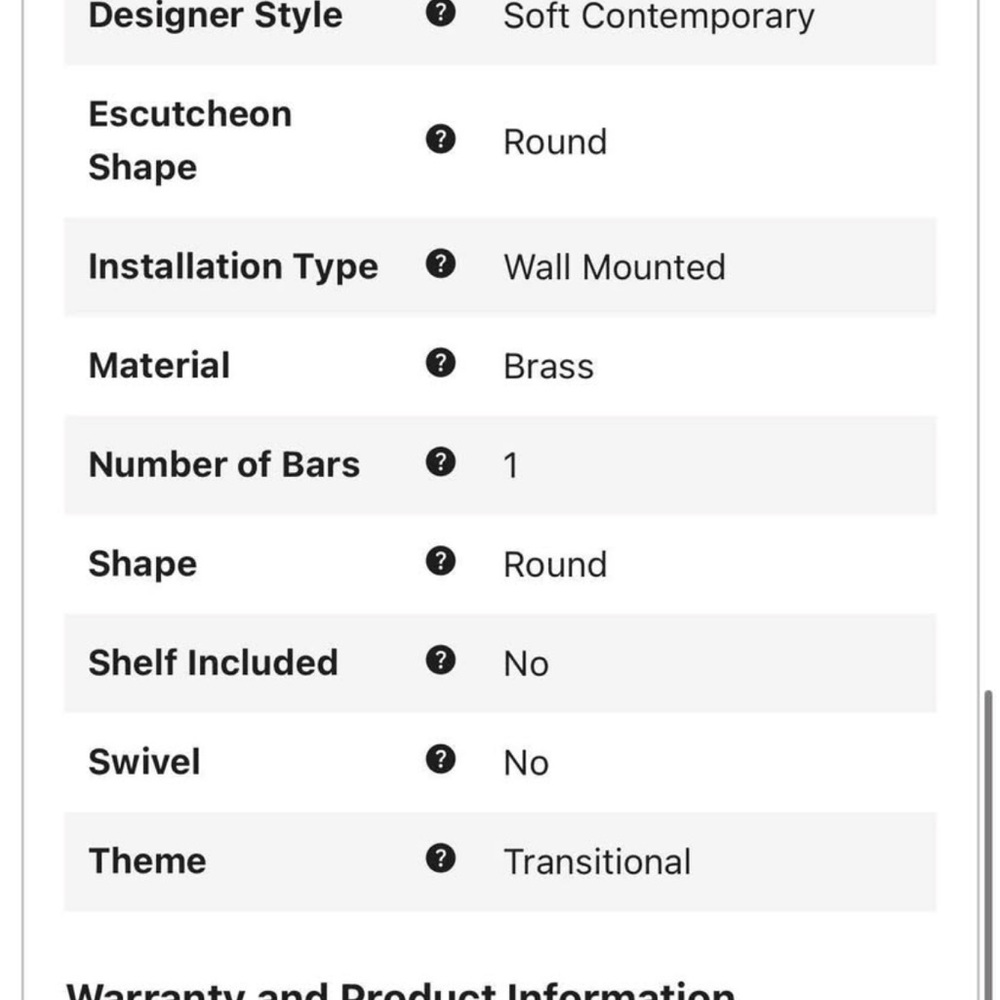
Task: Click the vertical scrollbar thumb
Action: 988,844
